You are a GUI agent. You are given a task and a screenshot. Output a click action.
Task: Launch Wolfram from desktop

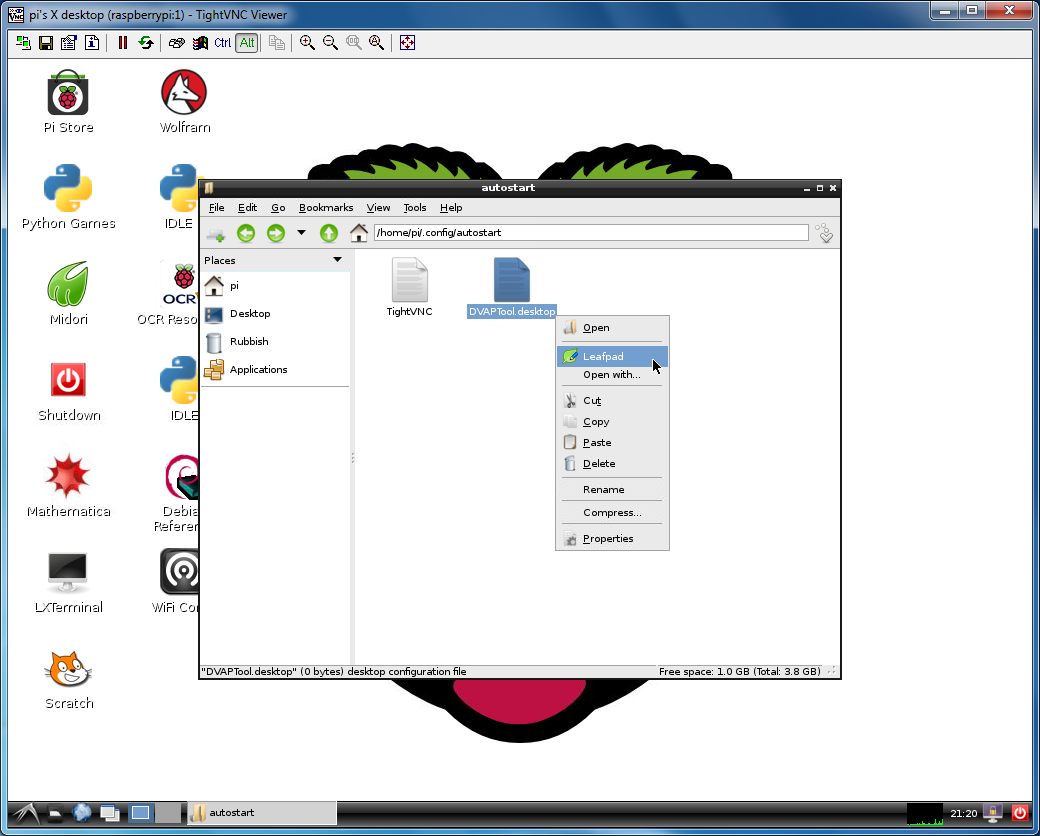(x=184, y=102)
